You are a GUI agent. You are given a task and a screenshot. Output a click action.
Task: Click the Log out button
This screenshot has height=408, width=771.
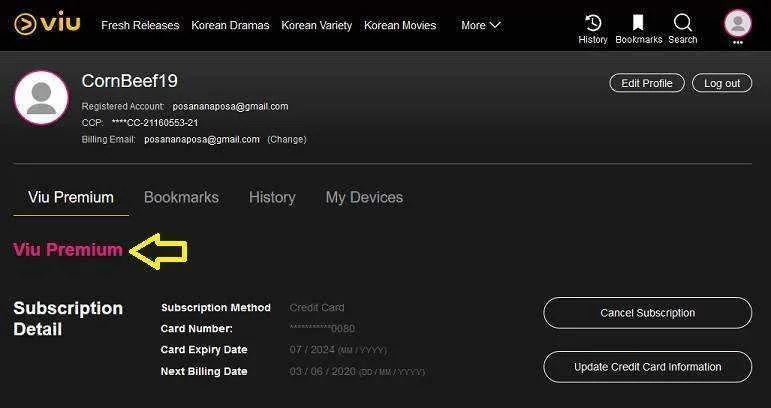click(722, 83)
